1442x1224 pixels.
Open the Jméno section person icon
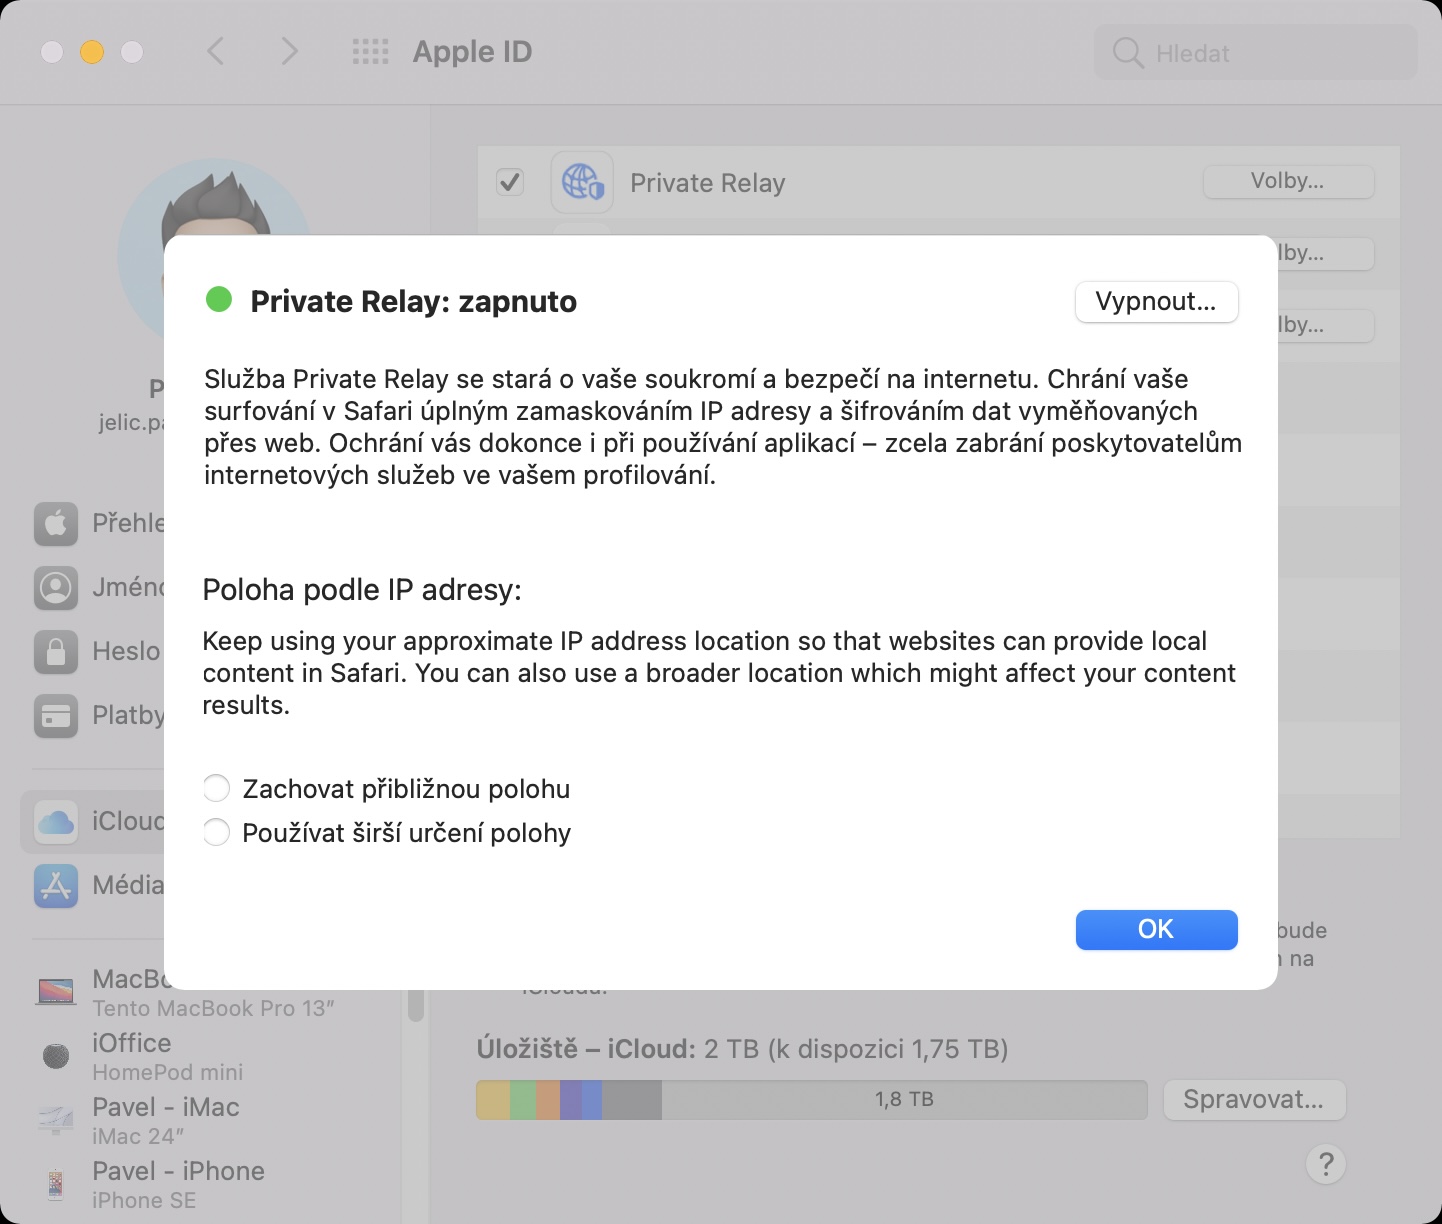(x=56, y=587)
